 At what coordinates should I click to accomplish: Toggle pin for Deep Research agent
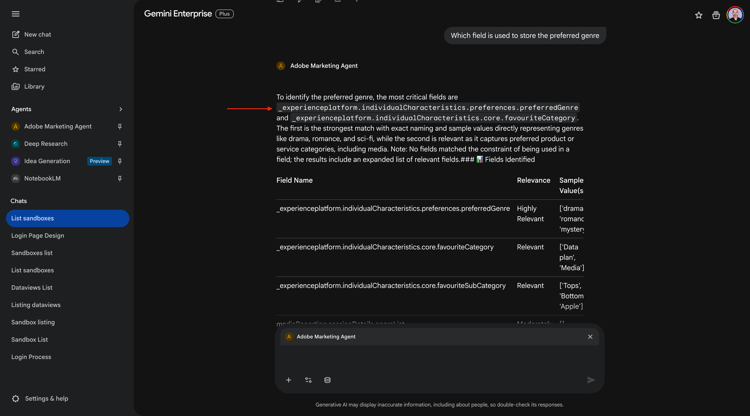(x=120, y=144)
